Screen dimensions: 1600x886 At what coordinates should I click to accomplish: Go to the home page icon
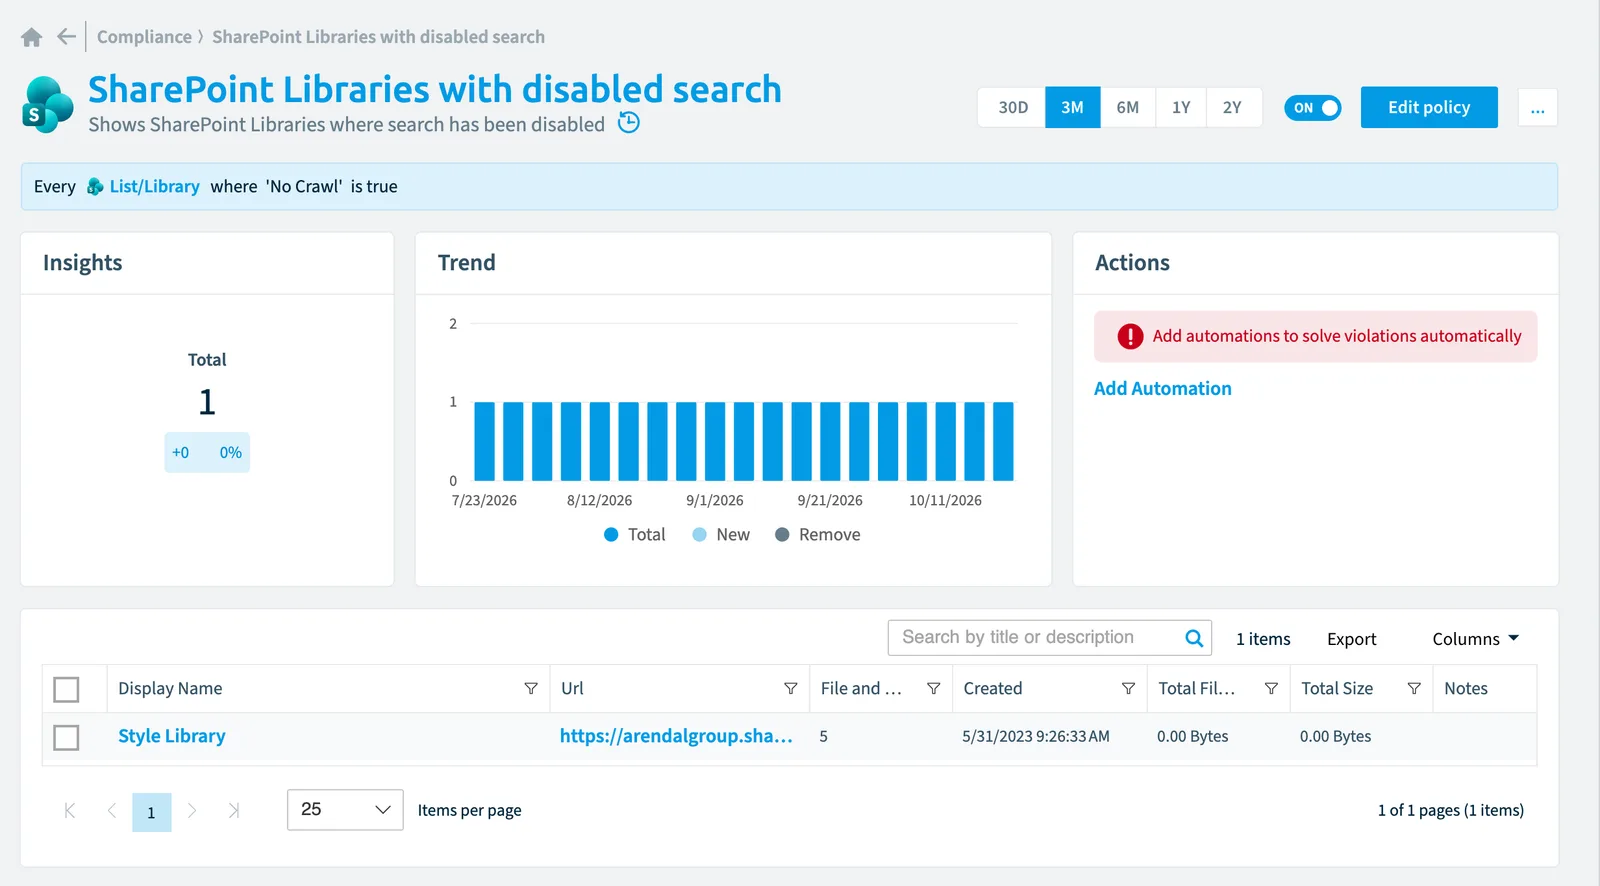click(x=32, y=37)
